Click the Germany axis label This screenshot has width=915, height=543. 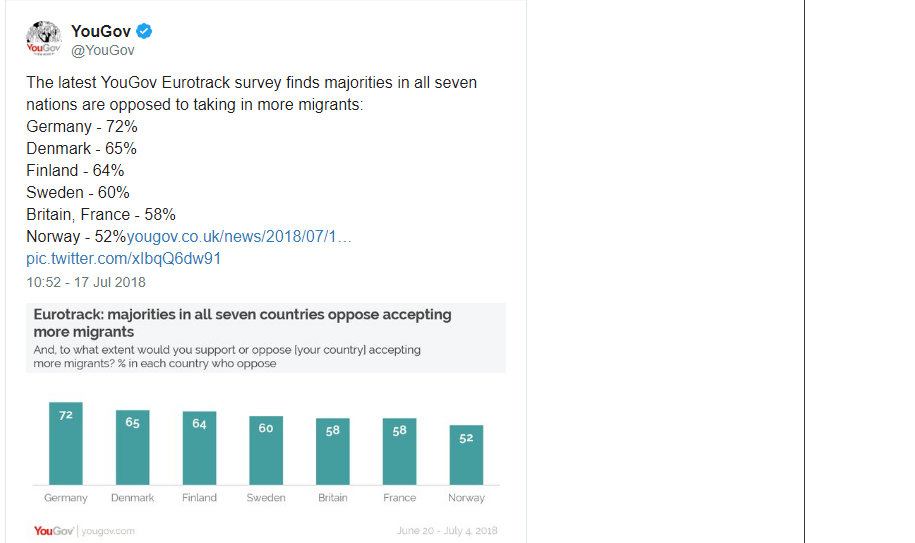point(66,498)
